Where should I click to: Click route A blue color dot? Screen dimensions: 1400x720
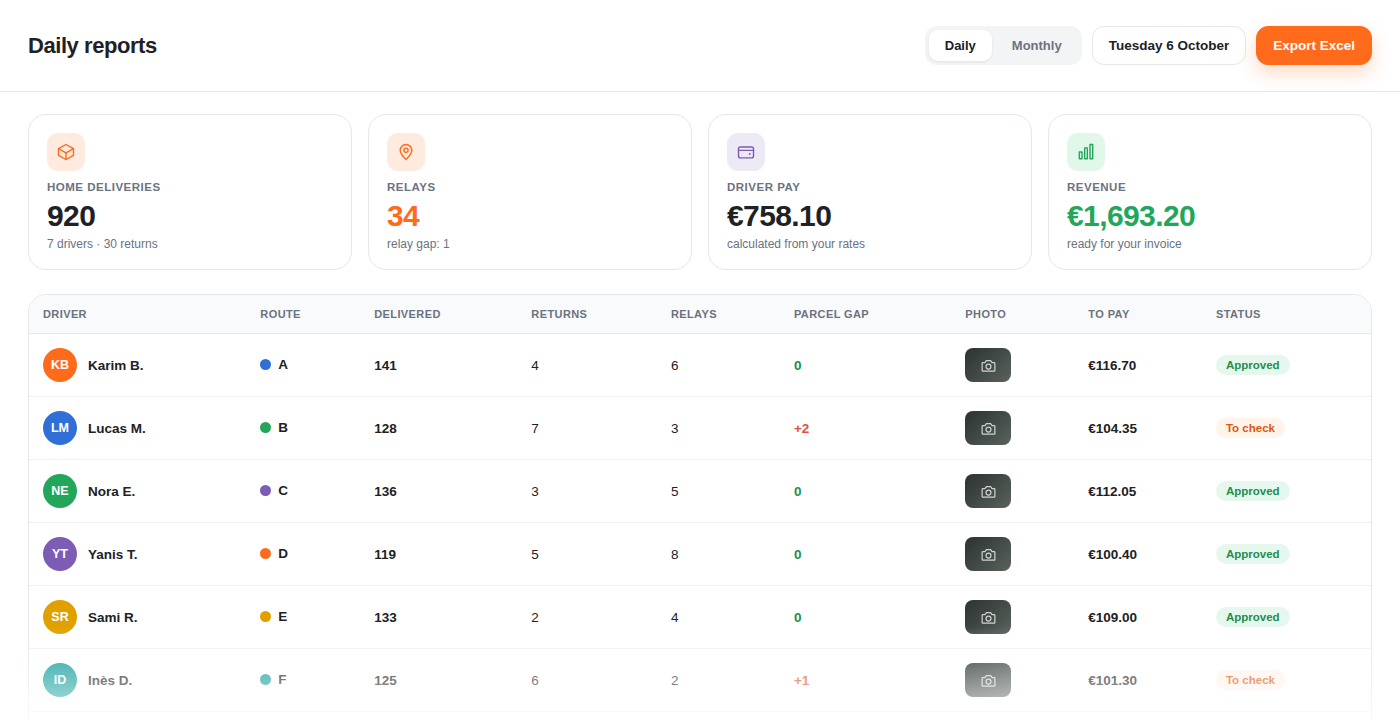coord(266,365)
